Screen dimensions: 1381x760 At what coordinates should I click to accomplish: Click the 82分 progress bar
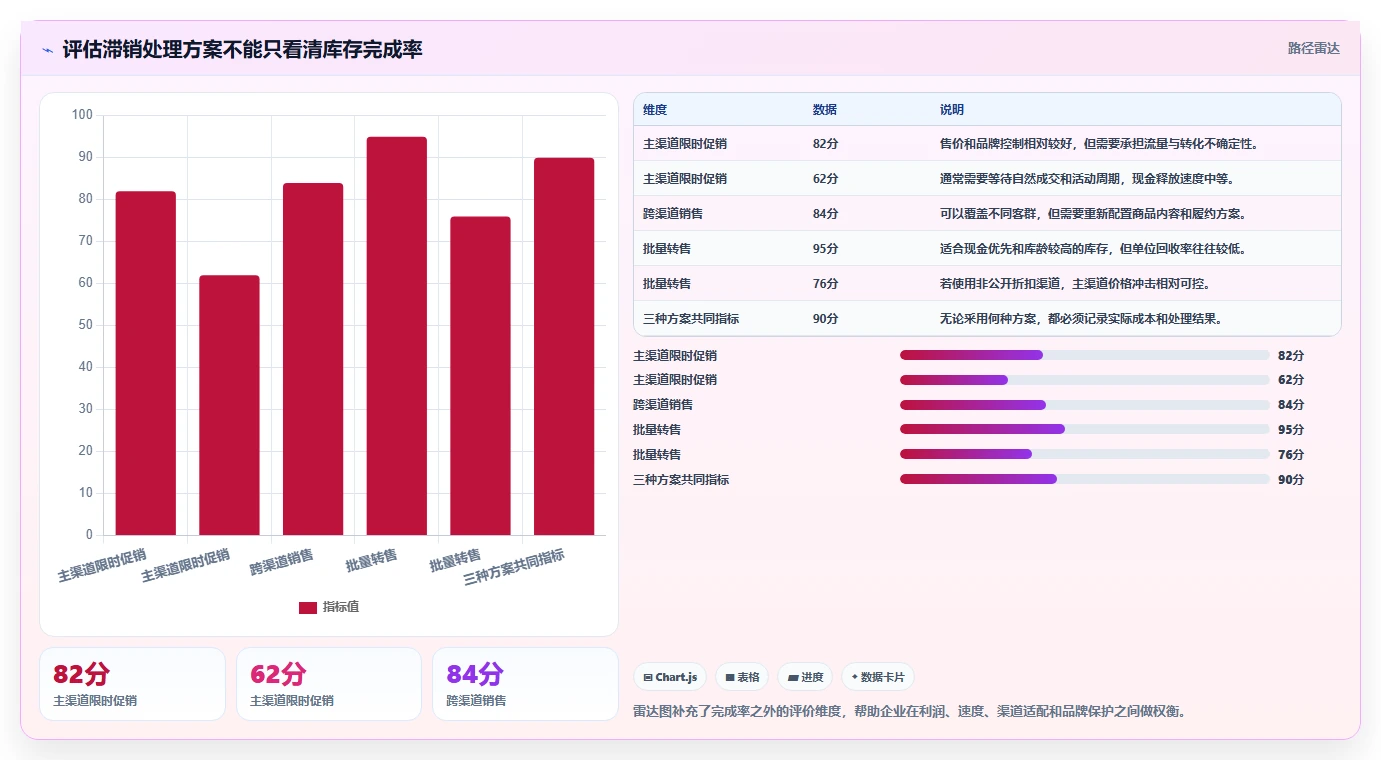1085,355
